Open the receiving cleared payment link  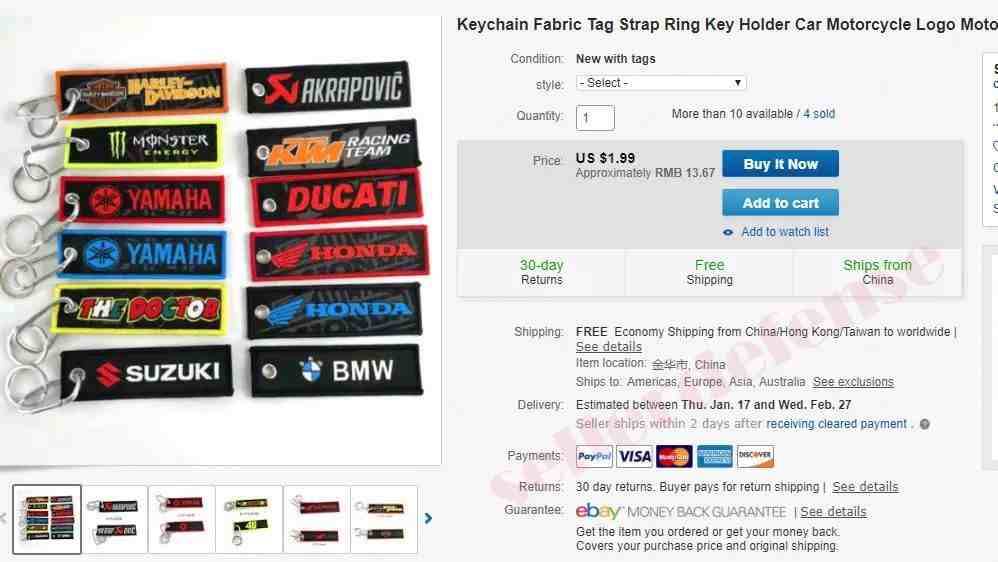point(836,424)
